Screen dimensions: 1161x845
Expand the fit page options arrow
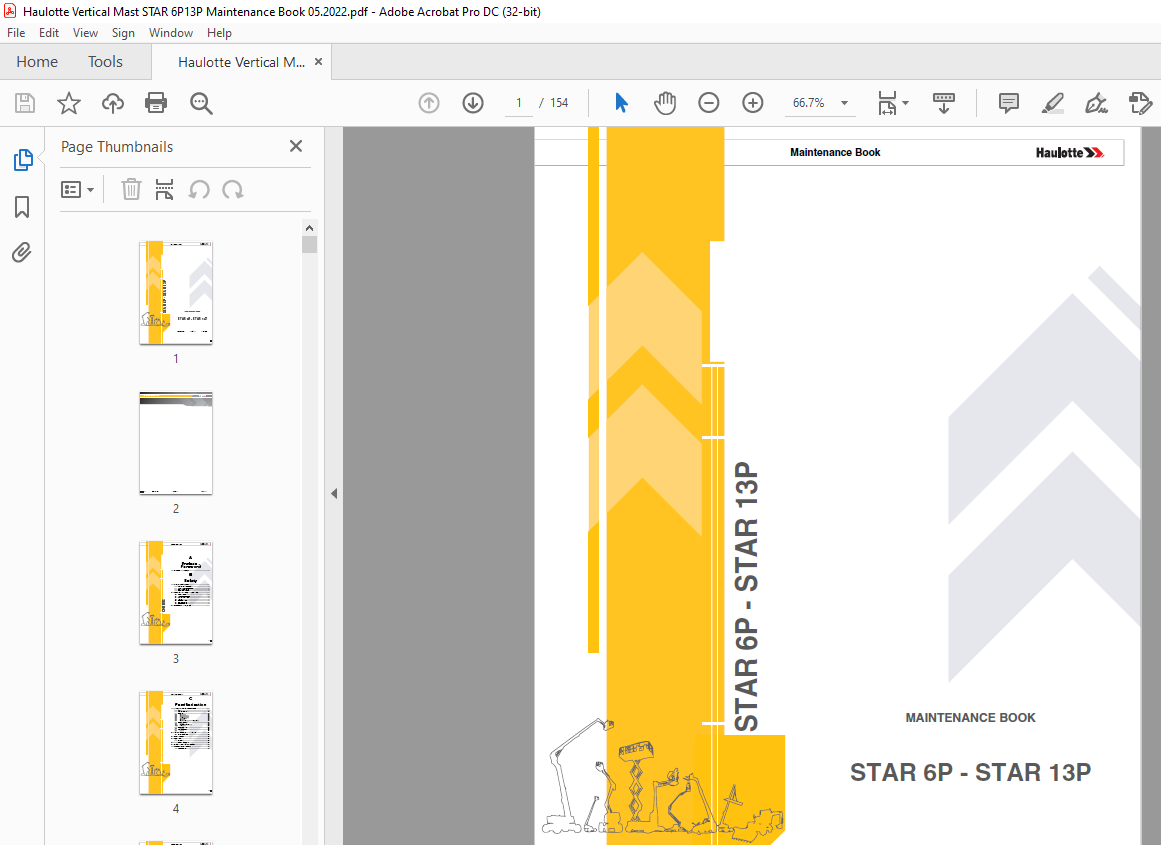pos(906,103)
